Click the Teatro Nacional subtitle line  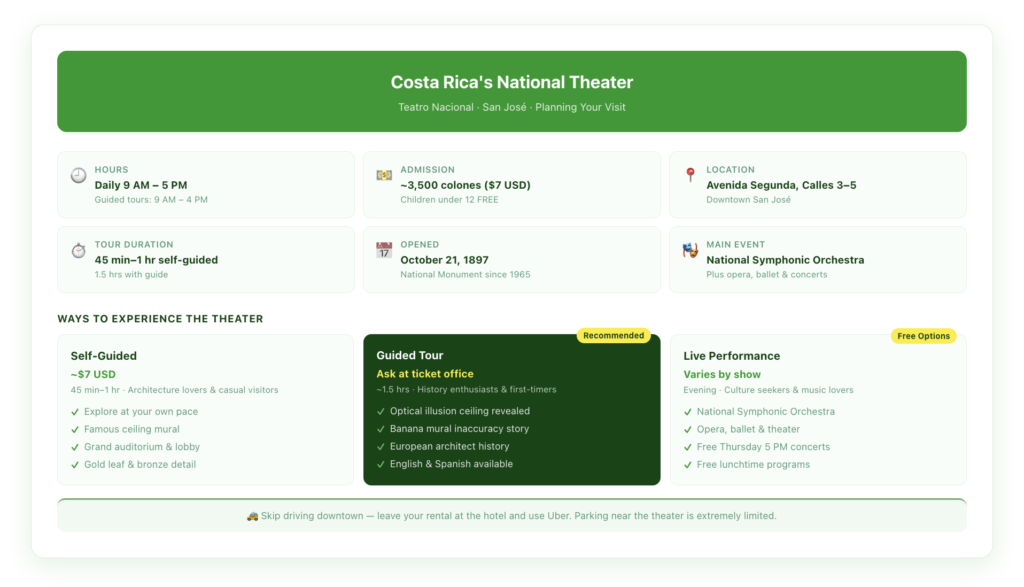[512, 107]
